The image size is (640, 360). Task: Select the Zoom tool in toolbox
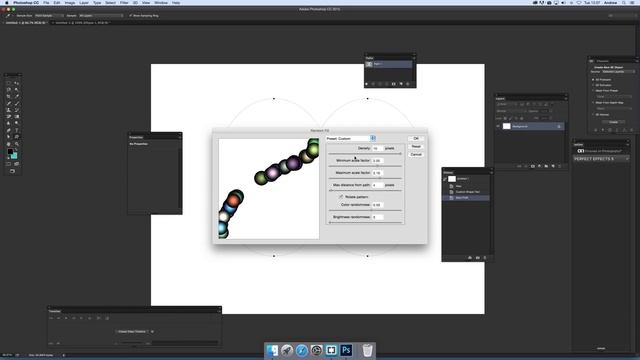[17, 144]
